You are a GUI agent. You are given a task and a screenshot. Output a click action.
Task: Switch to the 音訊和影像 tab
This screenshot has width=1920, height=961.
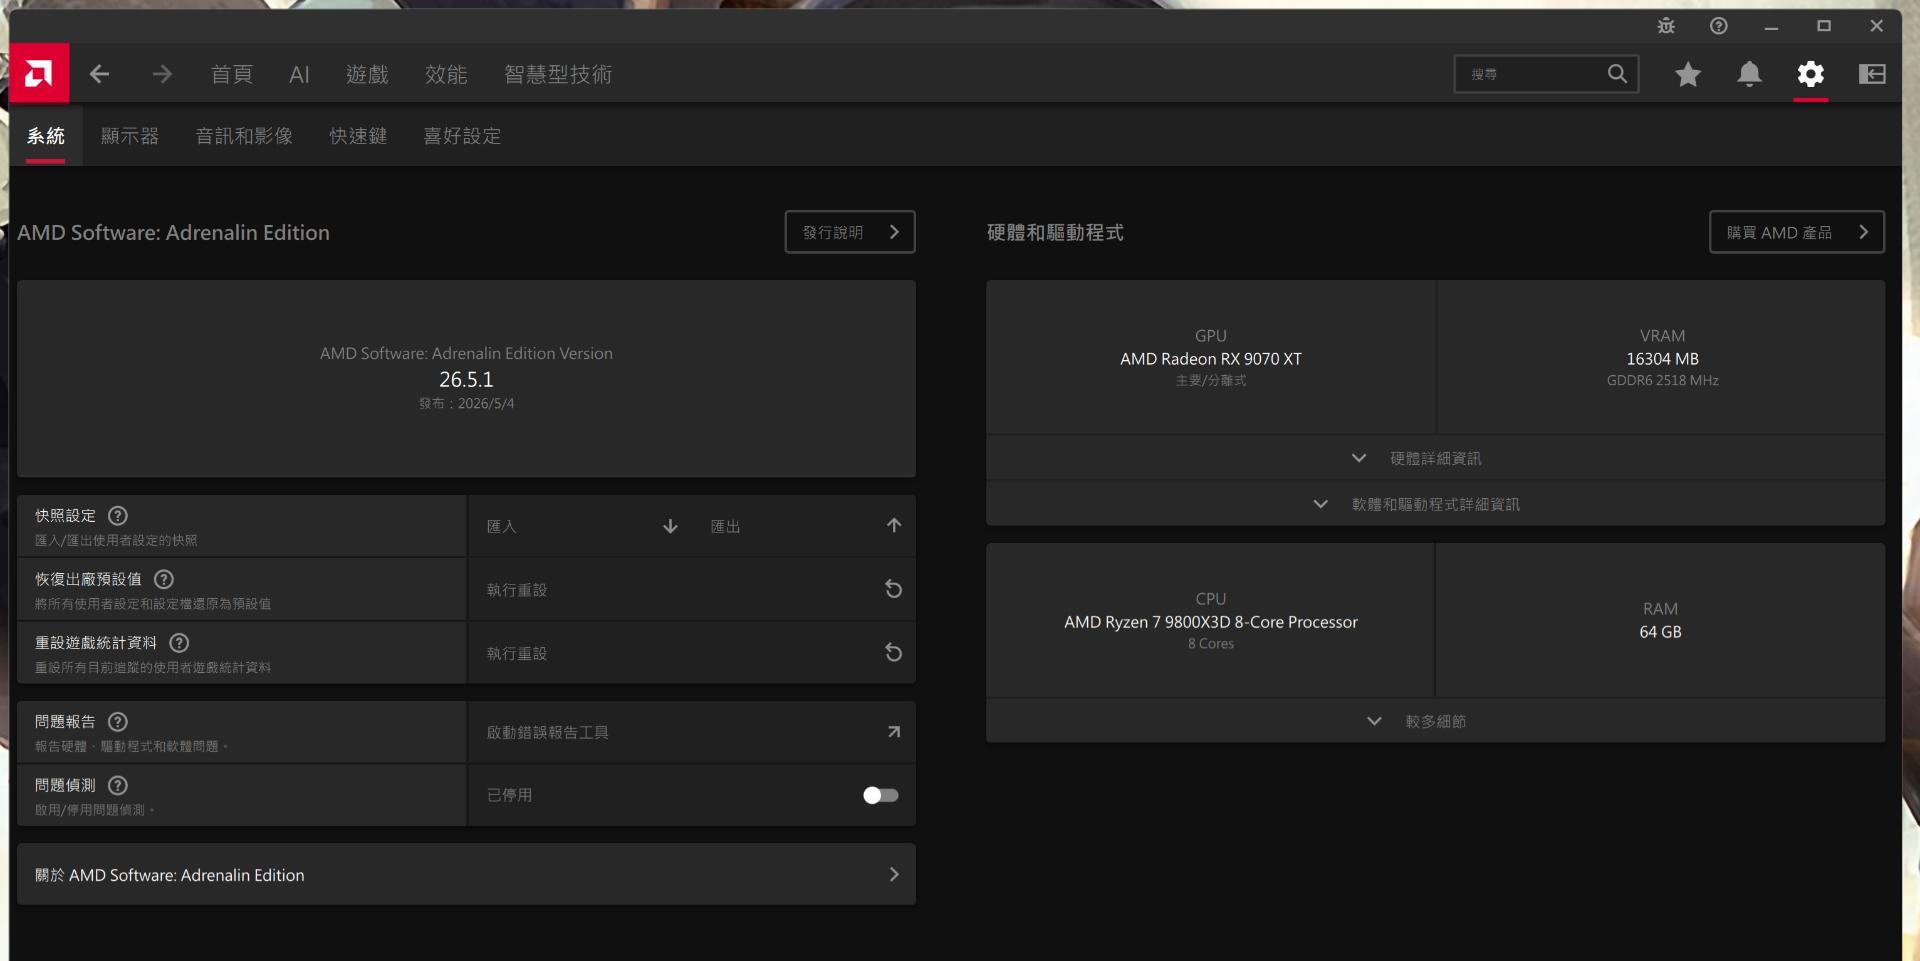244,136
